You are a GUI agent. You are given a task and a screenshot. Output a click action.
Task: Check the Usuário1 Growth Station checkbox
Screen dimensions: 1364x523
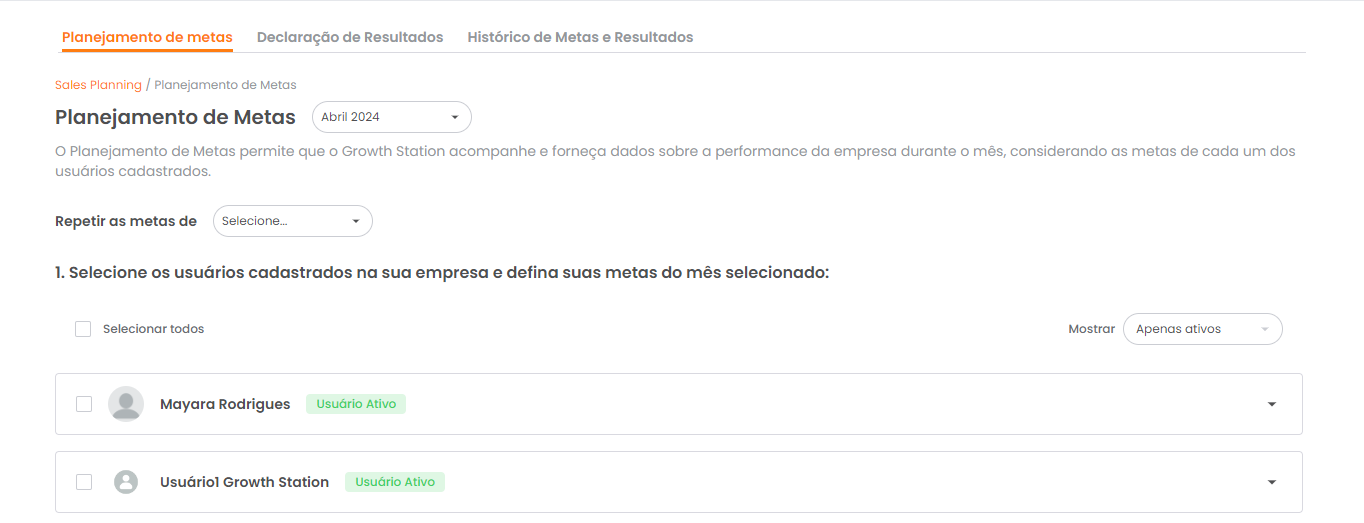coord(84,482)
